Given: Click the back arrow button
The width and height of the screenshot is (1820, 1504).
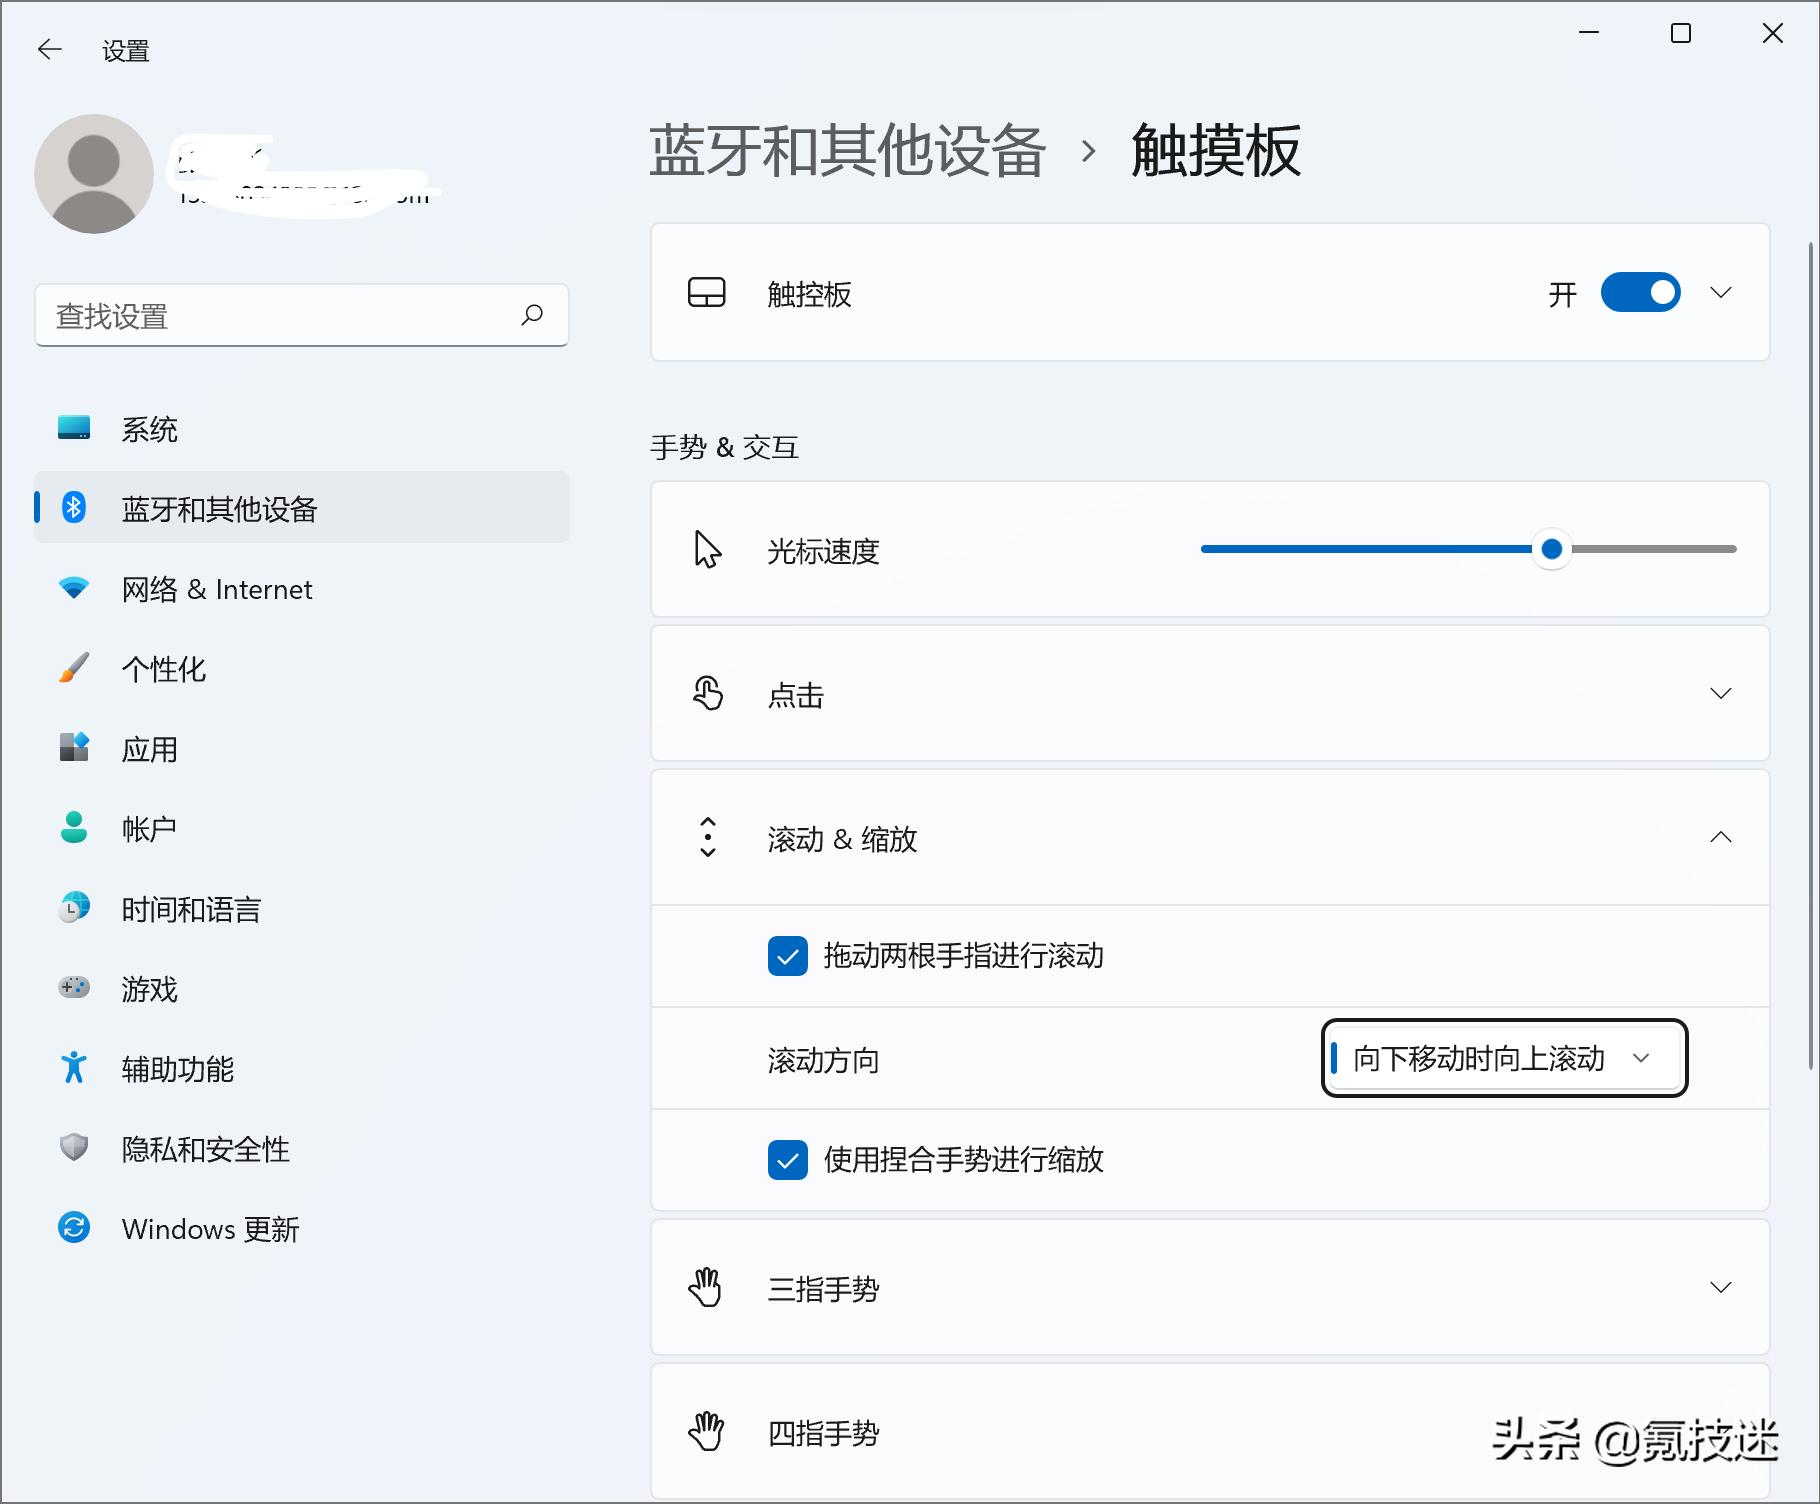Looking at the screenshot, I should (x=50, y=48).
